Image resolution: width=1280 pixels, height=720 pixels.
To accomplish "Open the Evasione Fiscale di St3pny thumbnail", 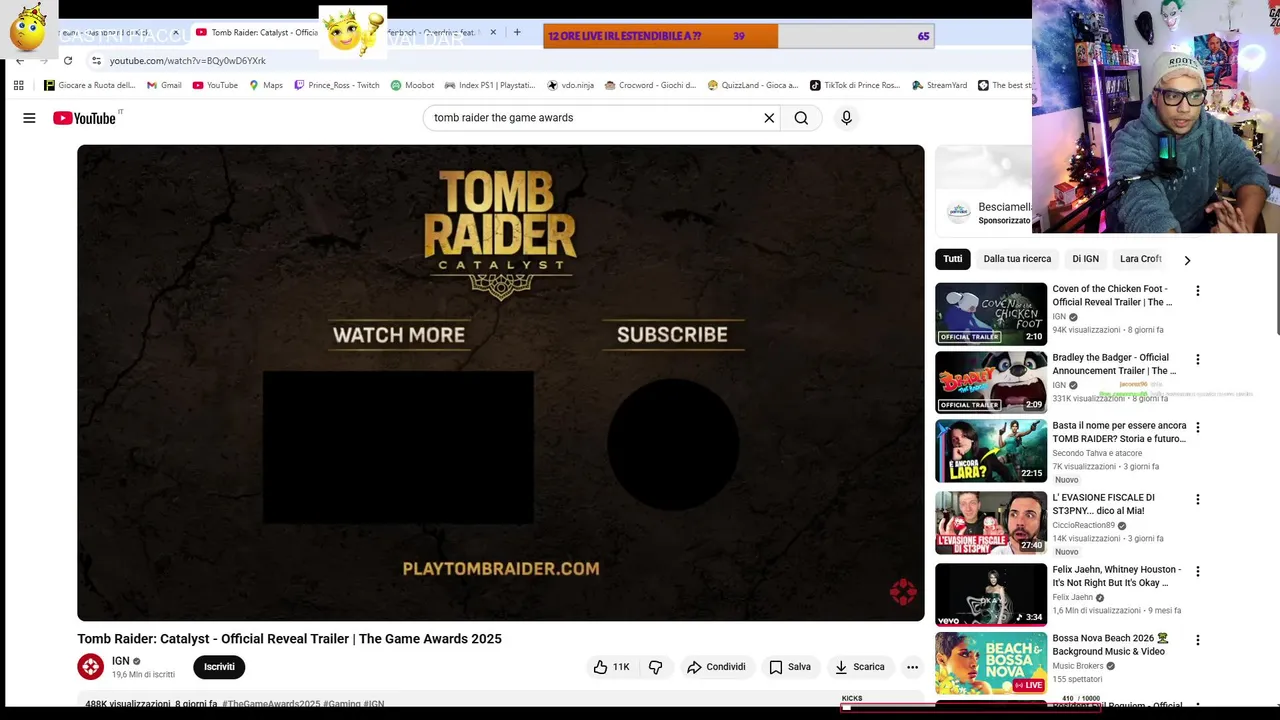I will 991,522.
